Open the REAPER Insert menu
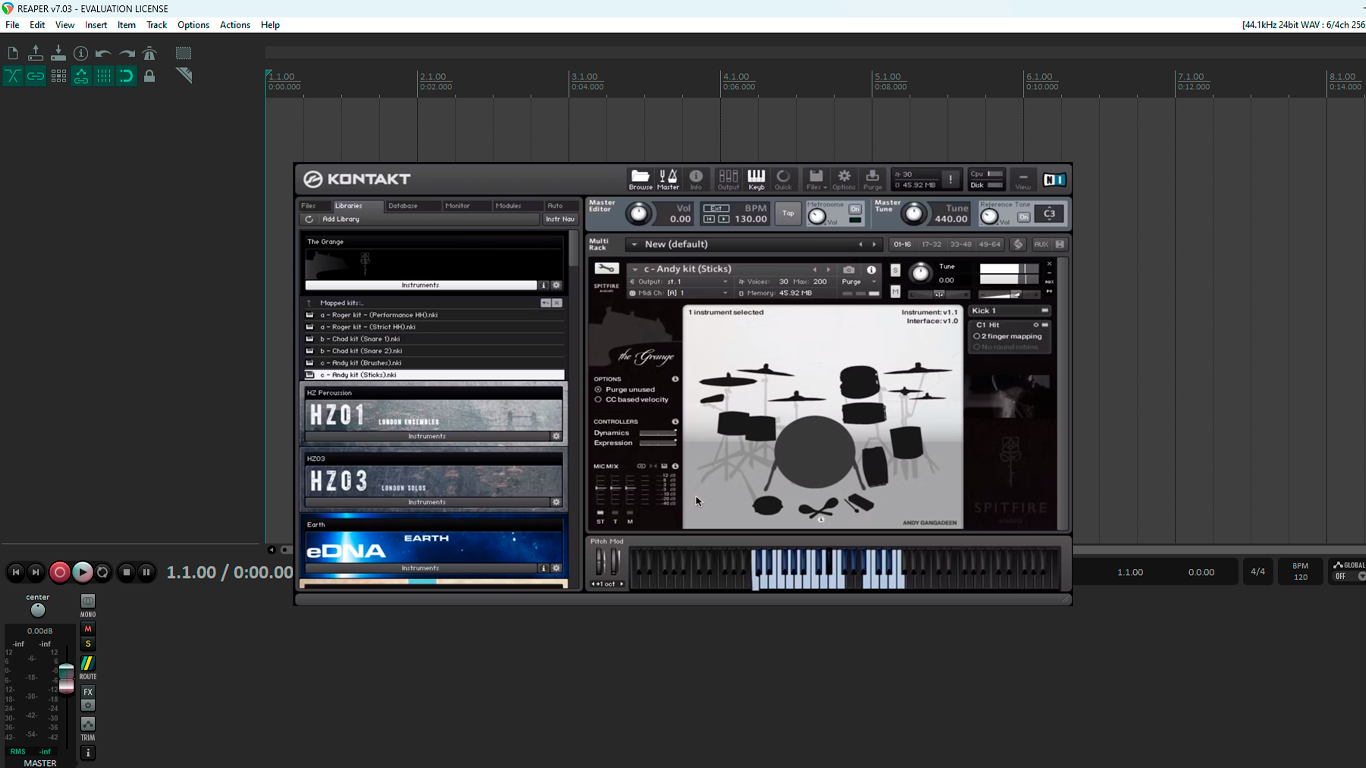The height and width of the screenshot is (768, 1366). pos(96,25)
